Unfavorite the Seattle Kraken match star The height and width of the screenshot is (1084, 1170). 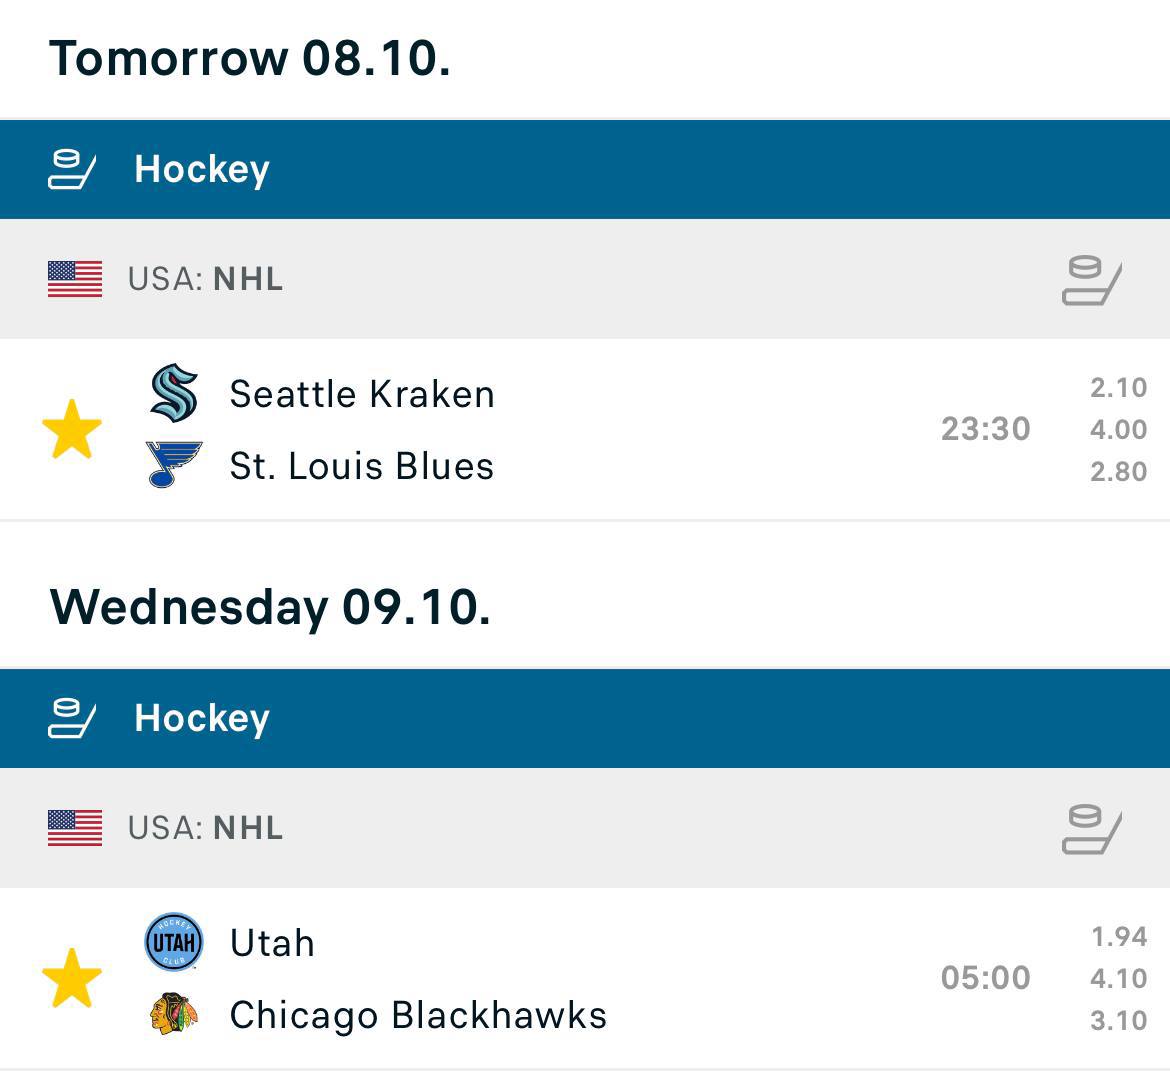[x=72, y=429]
